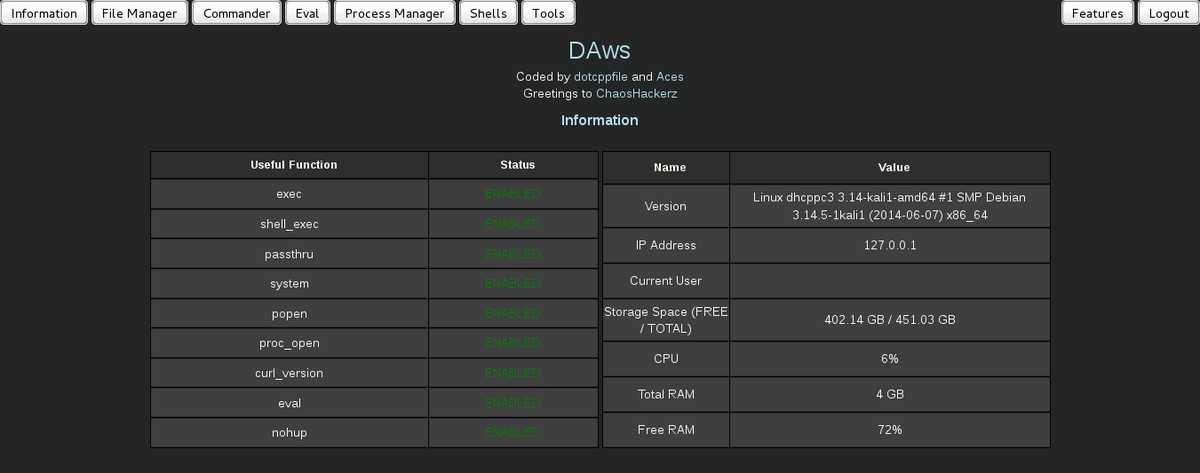Image resolution: width=1200 pixels, height=473 pixels.
Task: Click ENABLED status for shell_exec
Action: click(x=512, y=224)
